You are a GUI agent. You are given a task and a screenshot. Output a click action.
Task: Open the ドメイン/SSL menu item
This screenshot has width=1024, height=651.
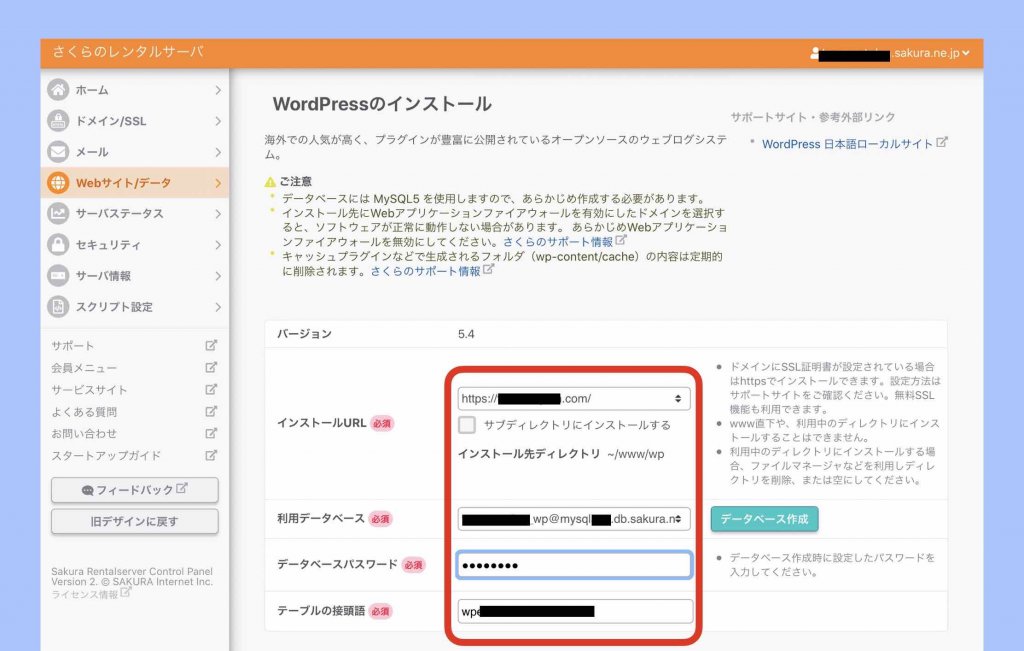pyautogui.click(x=135, y=121)
